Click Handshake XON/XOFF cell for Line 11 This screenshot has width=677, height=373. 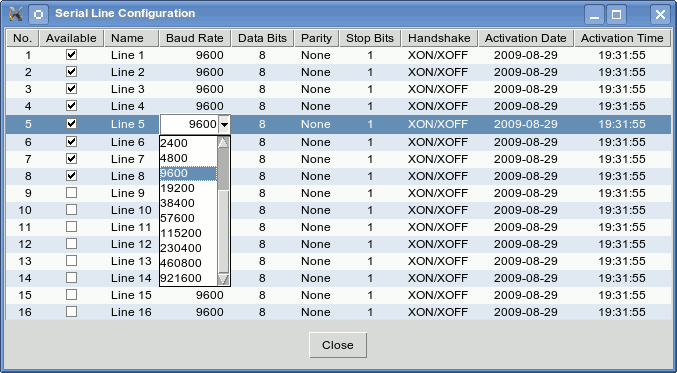coord(439,227)
